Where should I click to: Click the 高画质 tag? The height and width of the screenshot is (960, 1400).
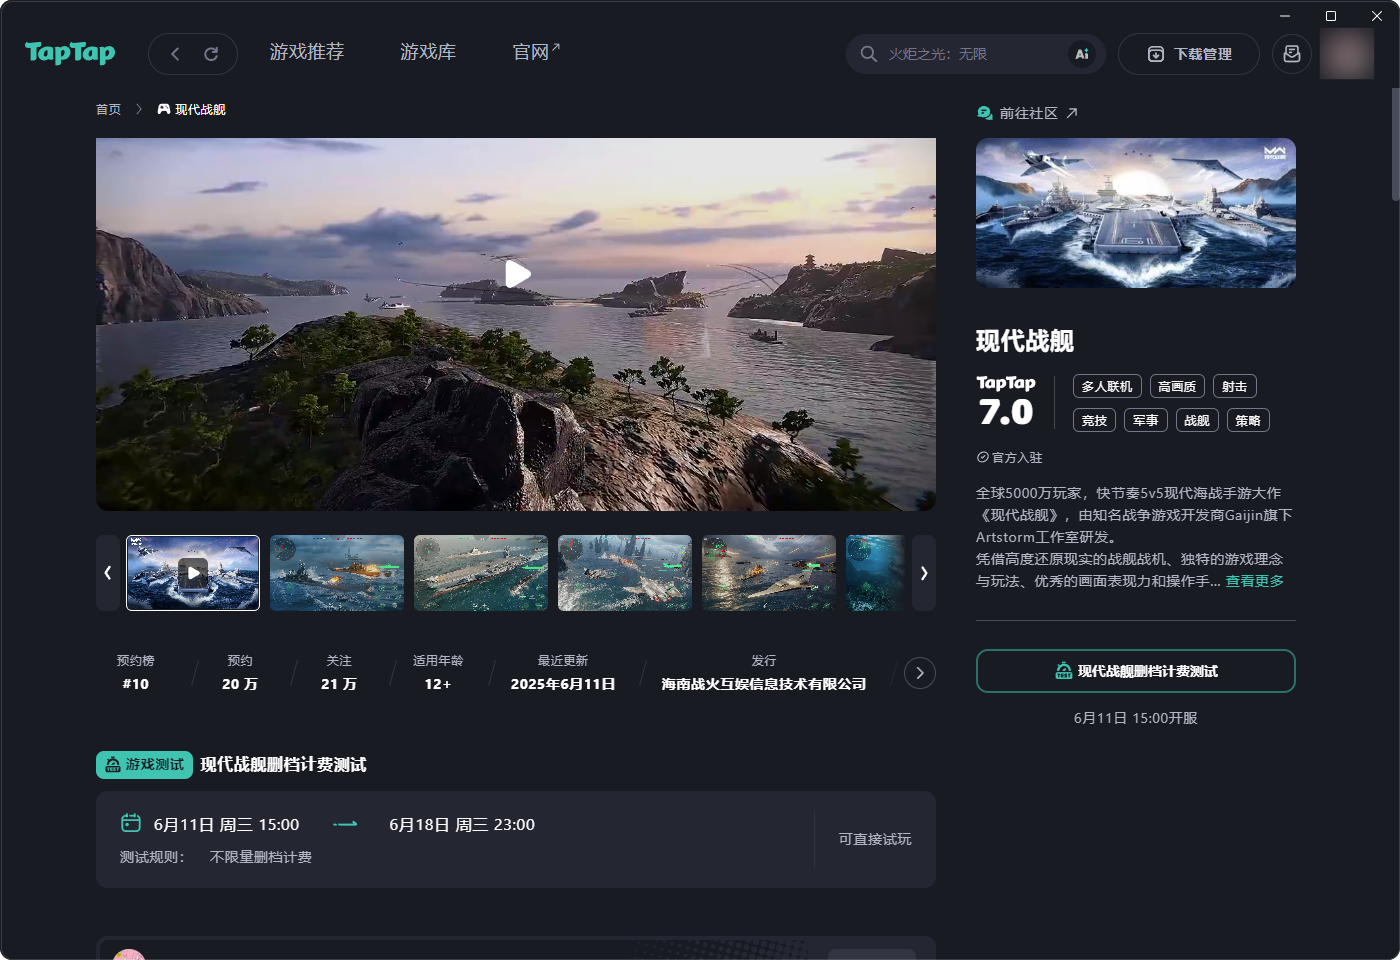[x=1177, y=387]
